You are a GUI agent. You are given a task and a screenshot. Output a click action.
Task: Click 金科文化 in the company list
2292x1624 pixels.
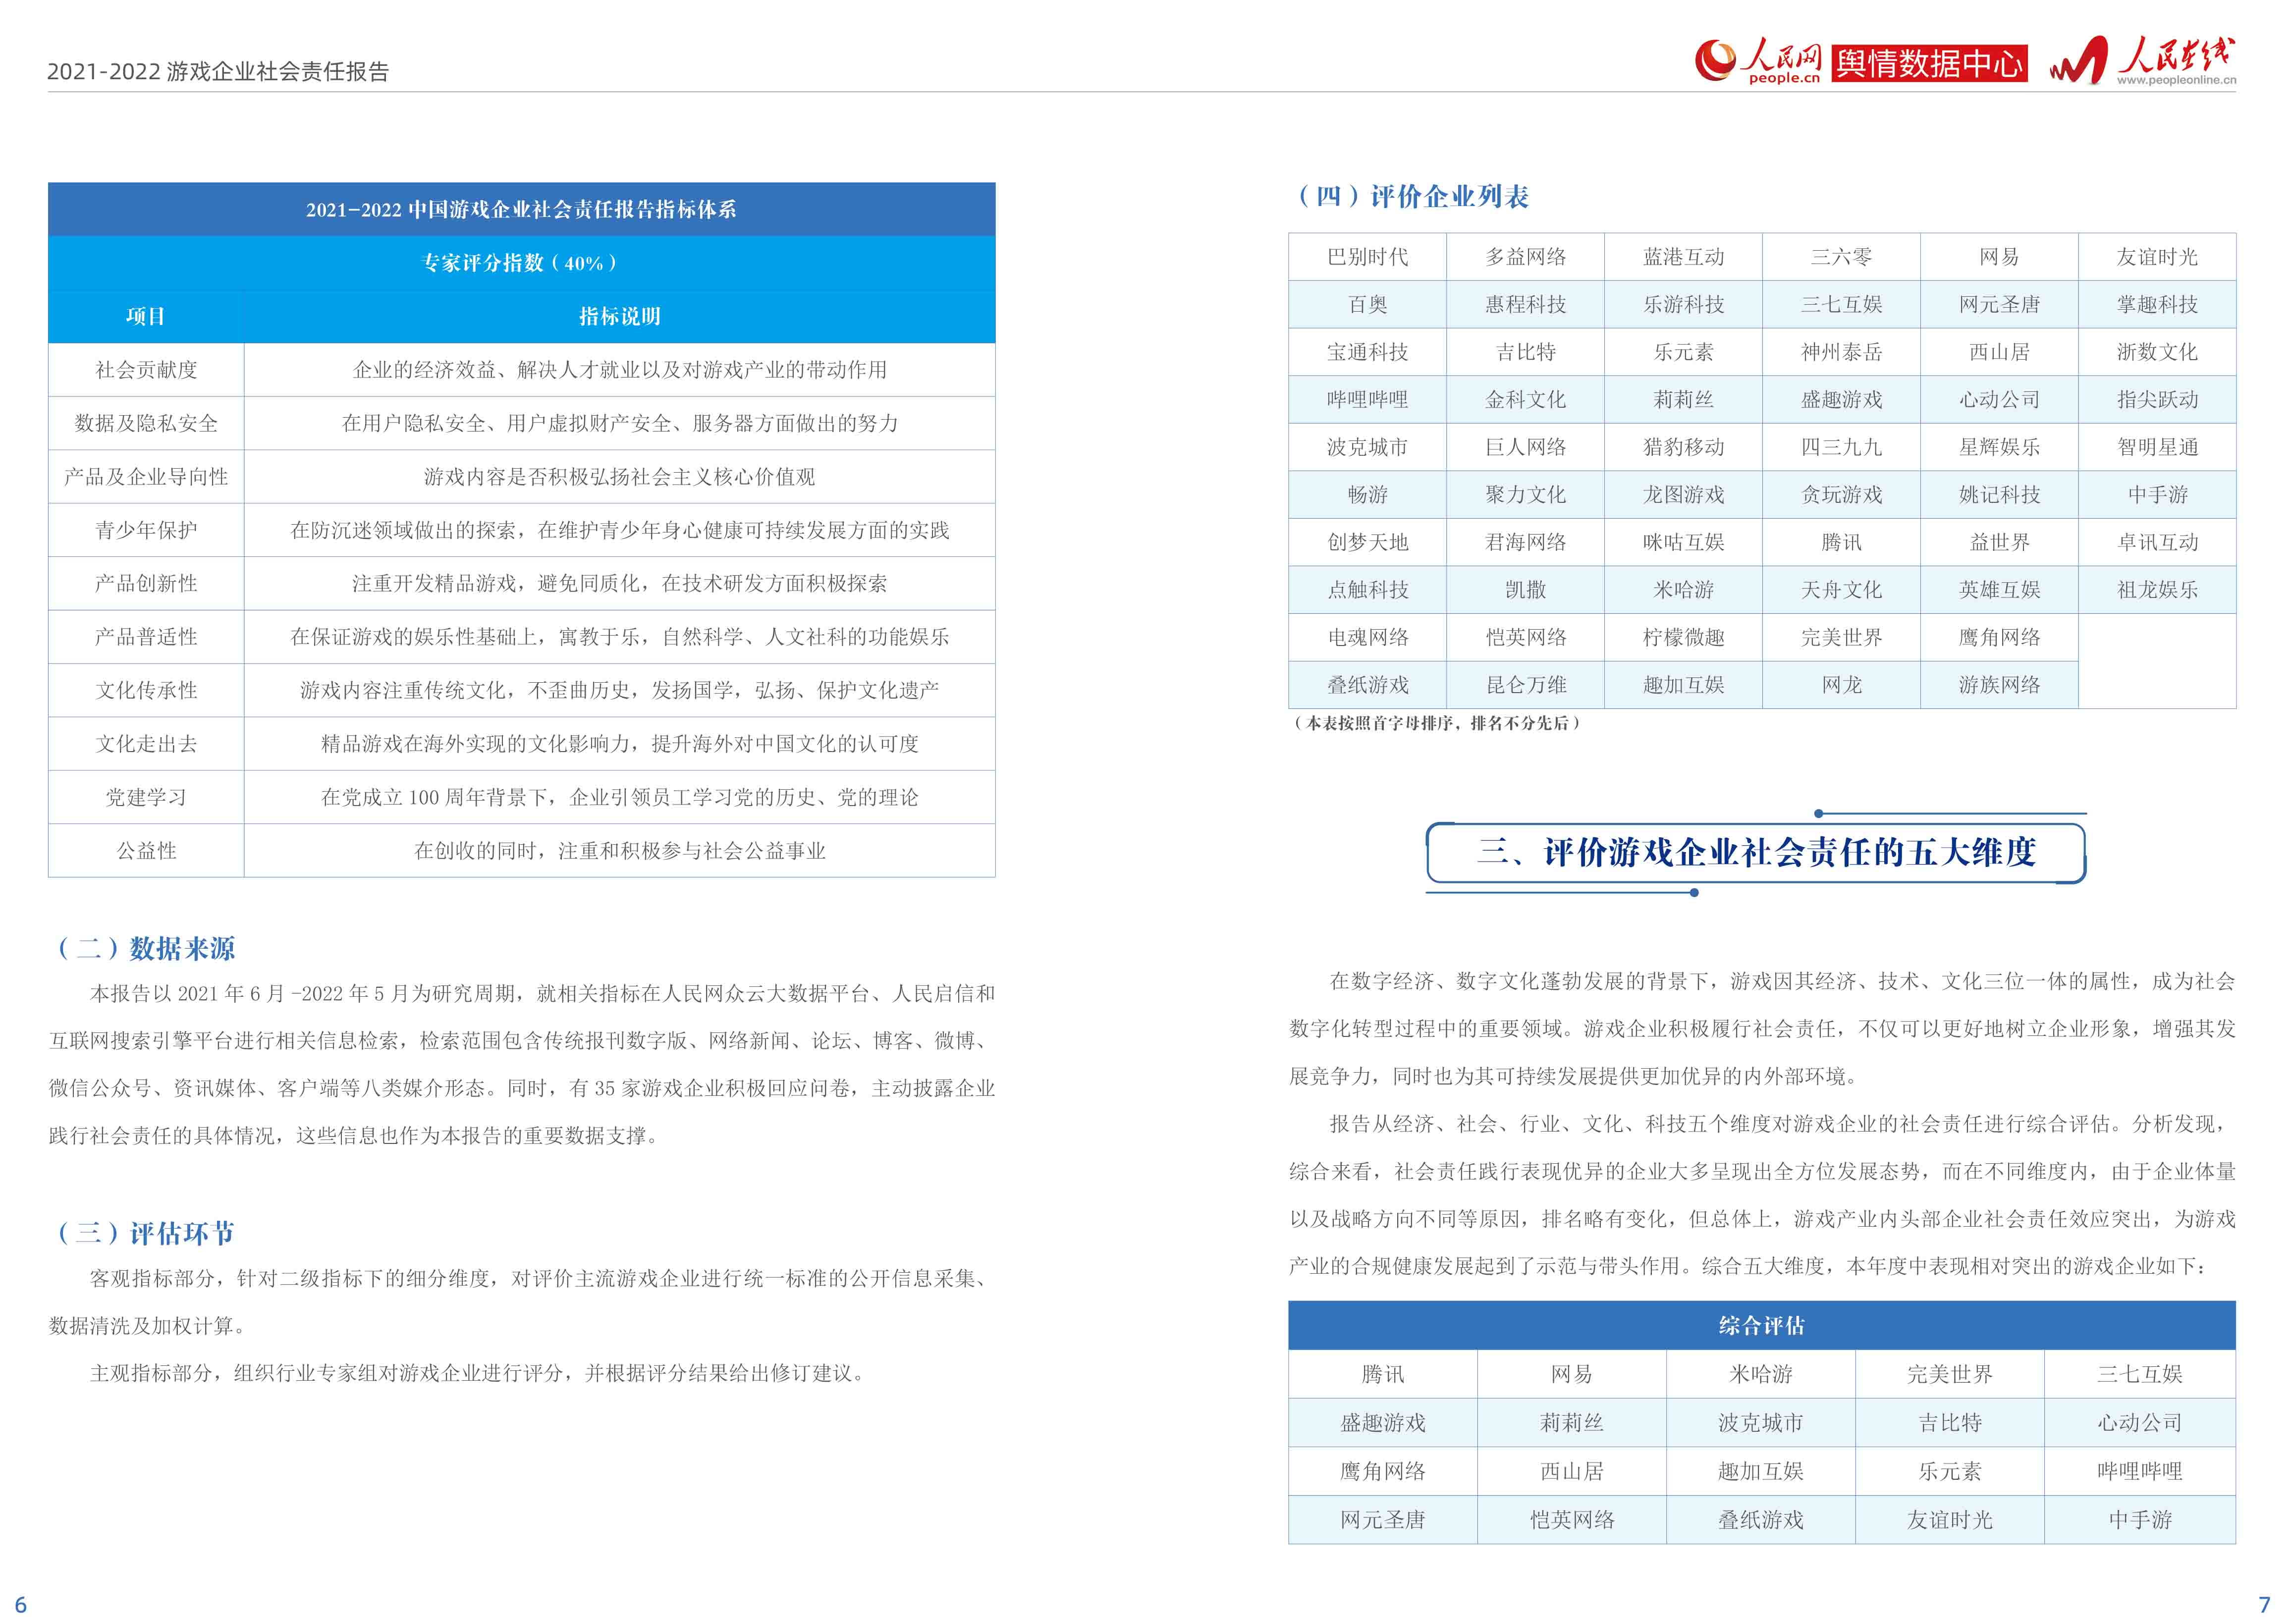tap(1525, 399)
